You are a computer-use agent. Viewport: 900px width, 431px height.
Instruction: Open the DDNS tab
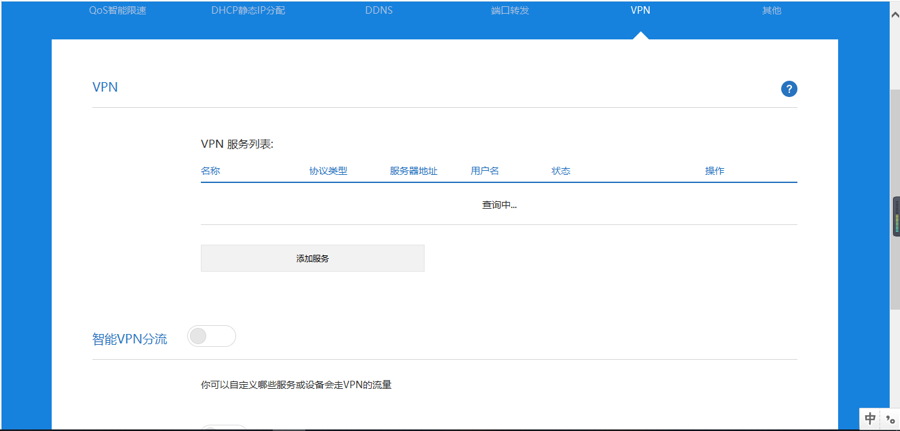379,10
